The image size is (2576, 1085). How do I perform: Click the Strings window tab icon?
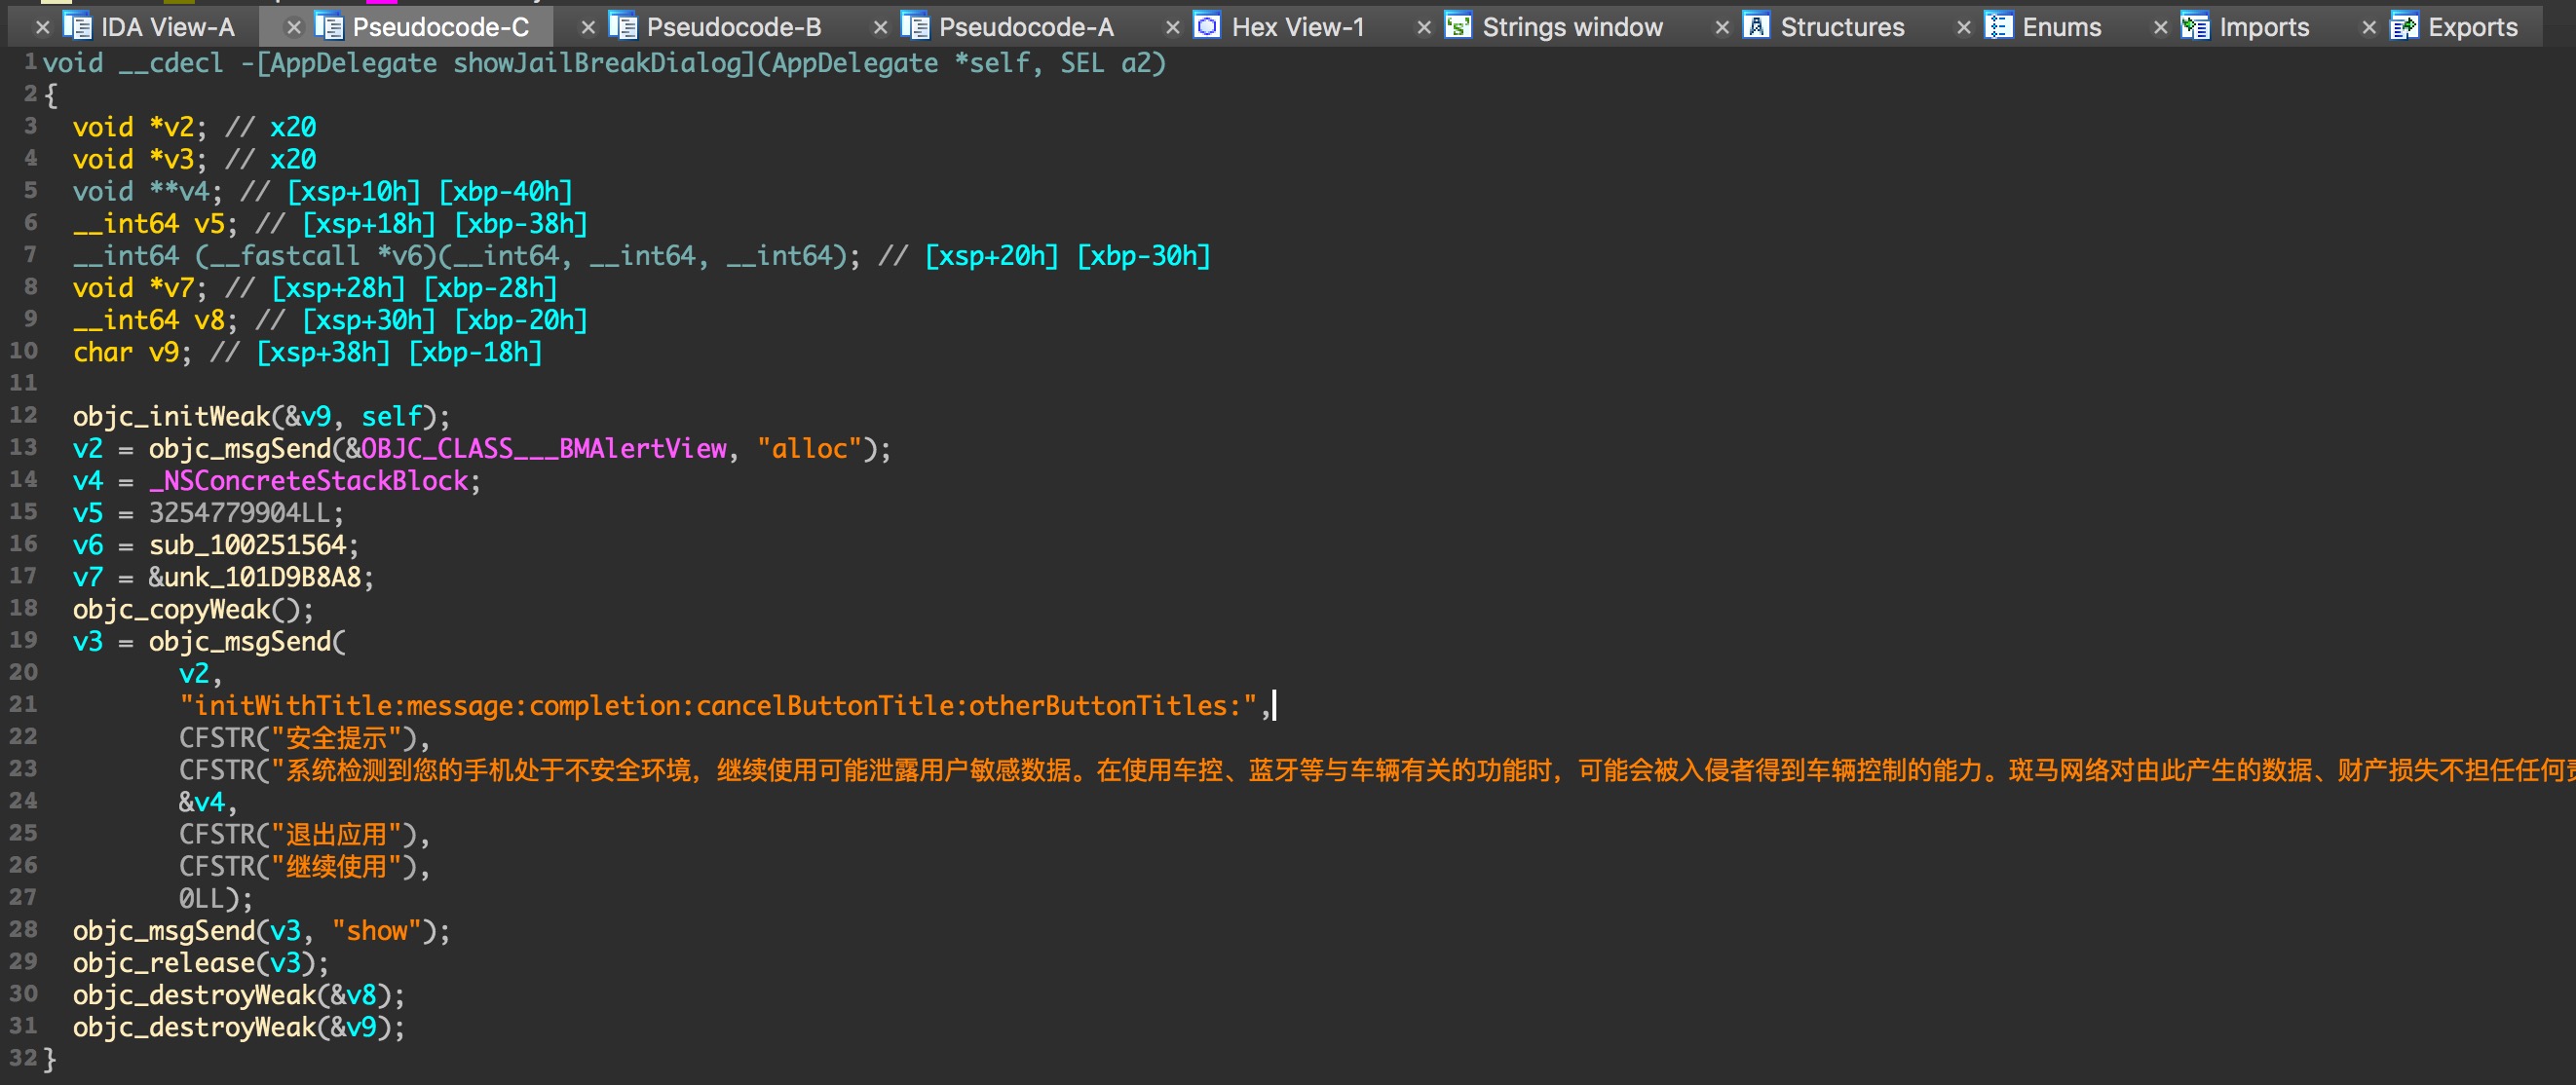click(1458, 27)
